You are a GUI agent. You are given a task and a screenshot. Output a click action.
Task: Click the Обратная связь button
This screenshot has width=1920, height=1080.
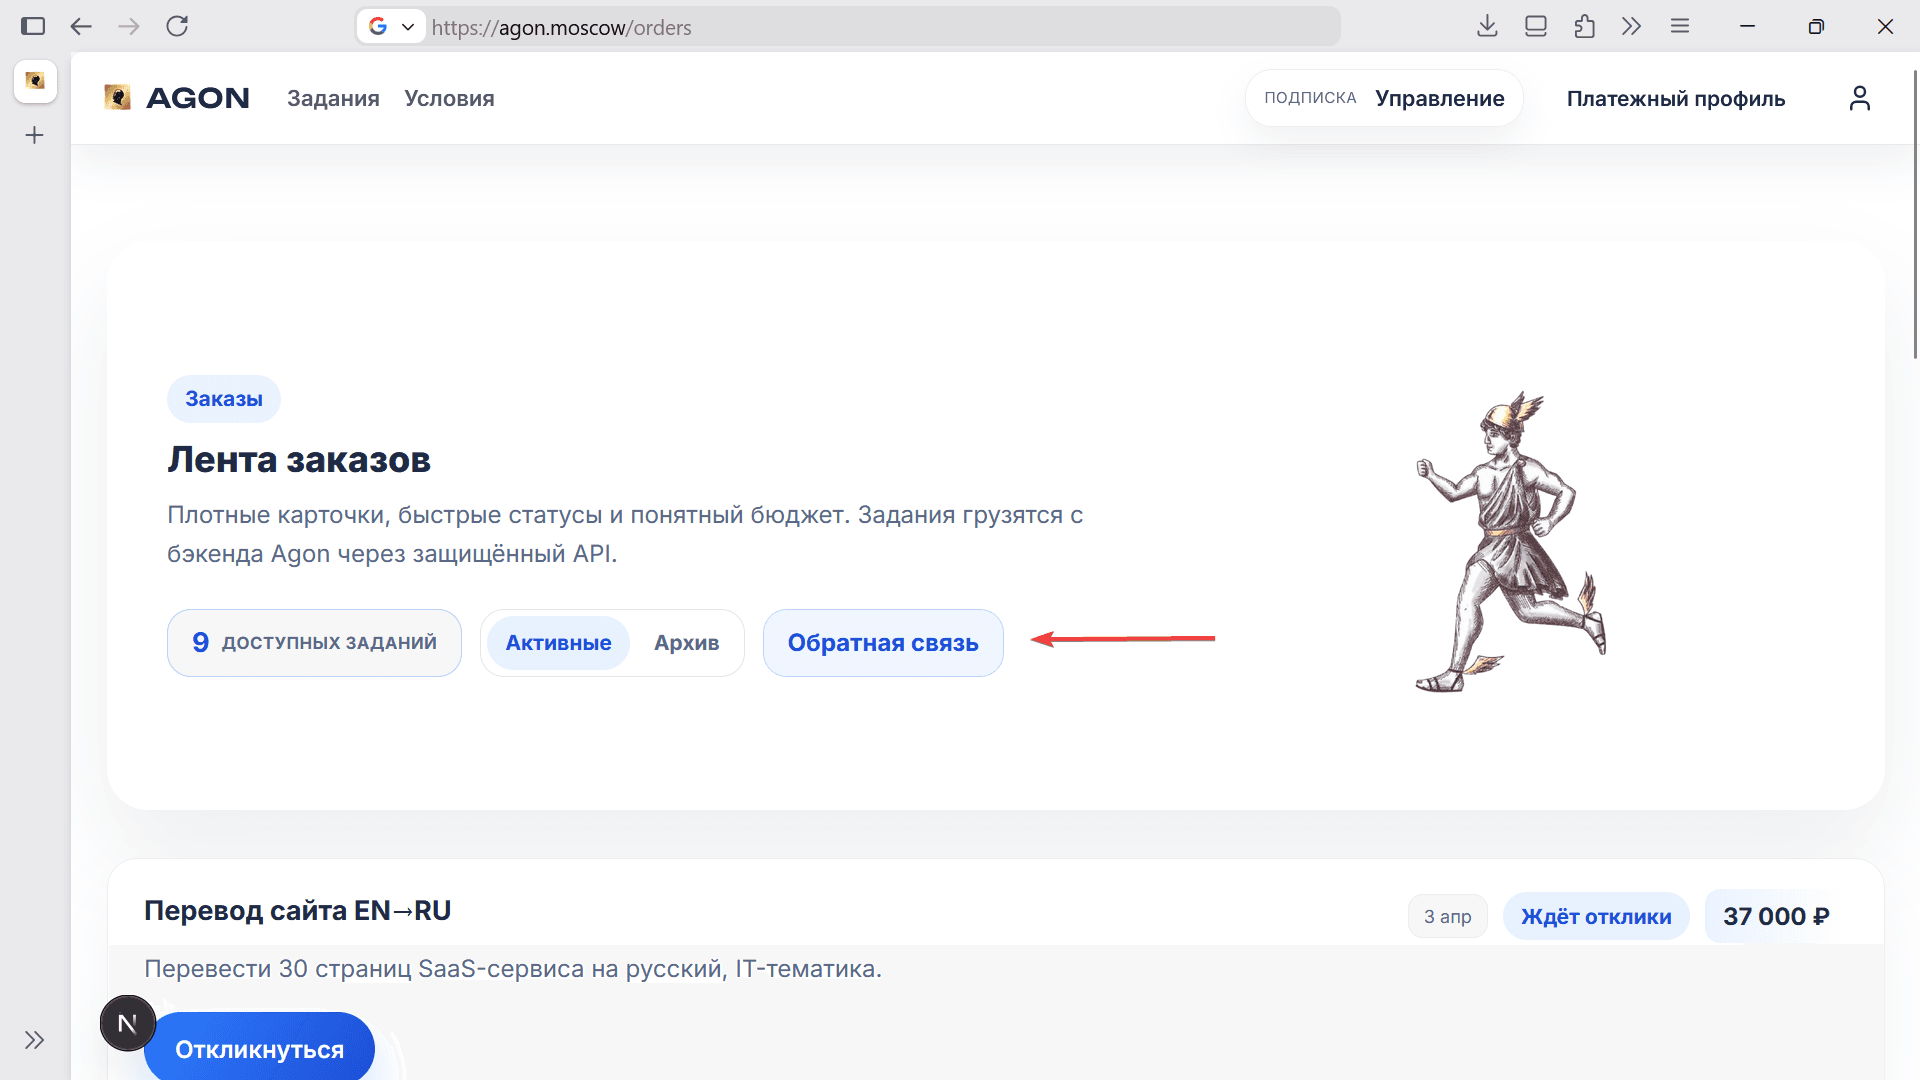(883, 643)
